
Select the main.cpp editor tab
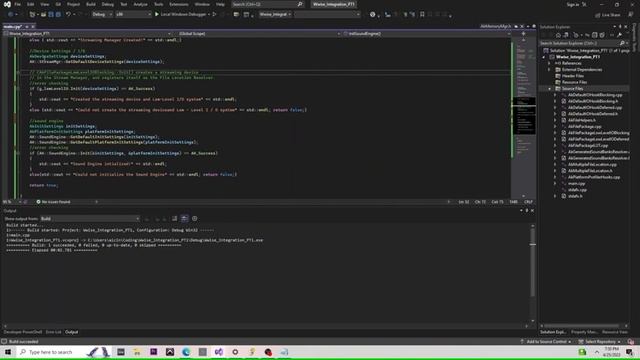click(13, 27)
